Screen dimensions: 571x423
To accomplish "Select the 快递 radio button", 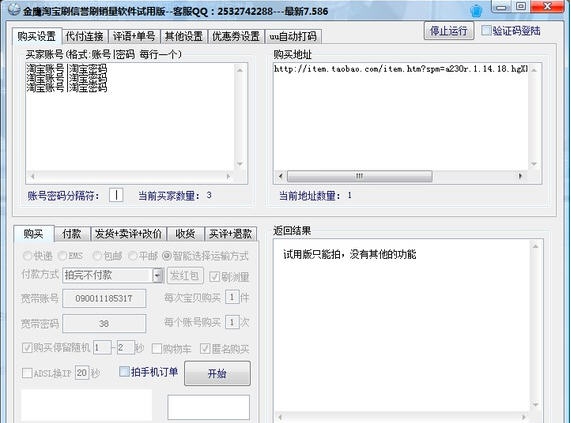I will click(27, 256).
